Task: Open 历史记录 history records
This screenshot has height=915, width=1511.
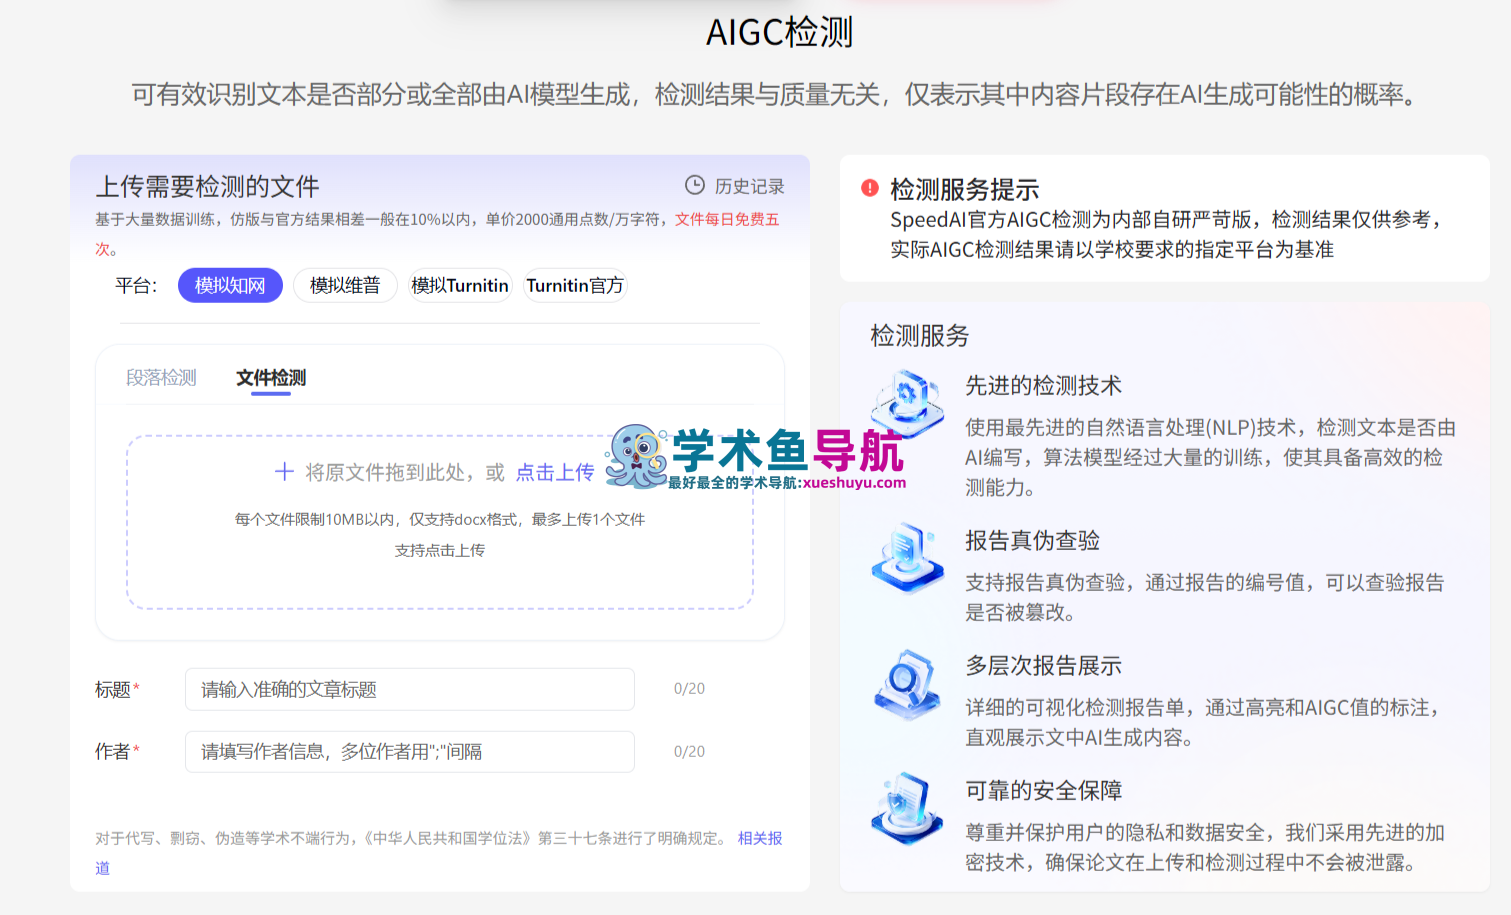Action: pyautogui.click(x=748, y=186)
